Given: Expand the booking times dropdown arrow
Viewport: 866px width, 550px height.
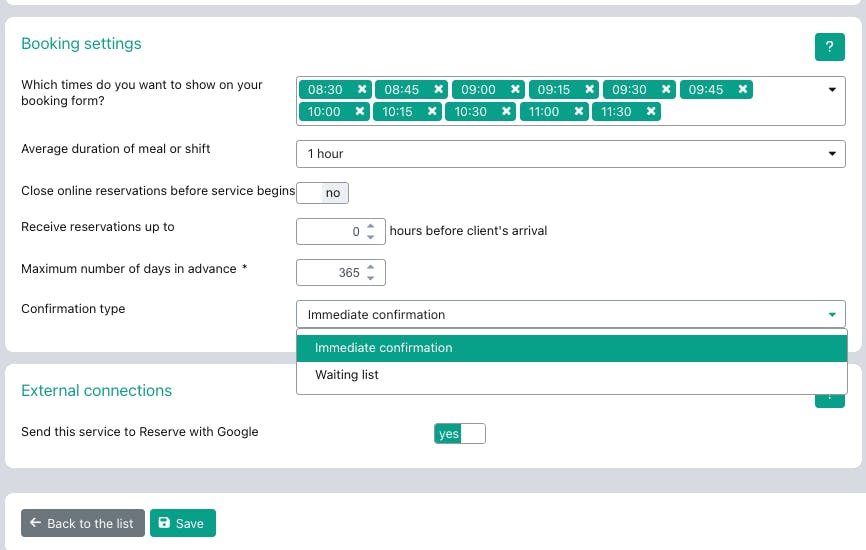Looking at the screenshot, I should tap(832, 90).
